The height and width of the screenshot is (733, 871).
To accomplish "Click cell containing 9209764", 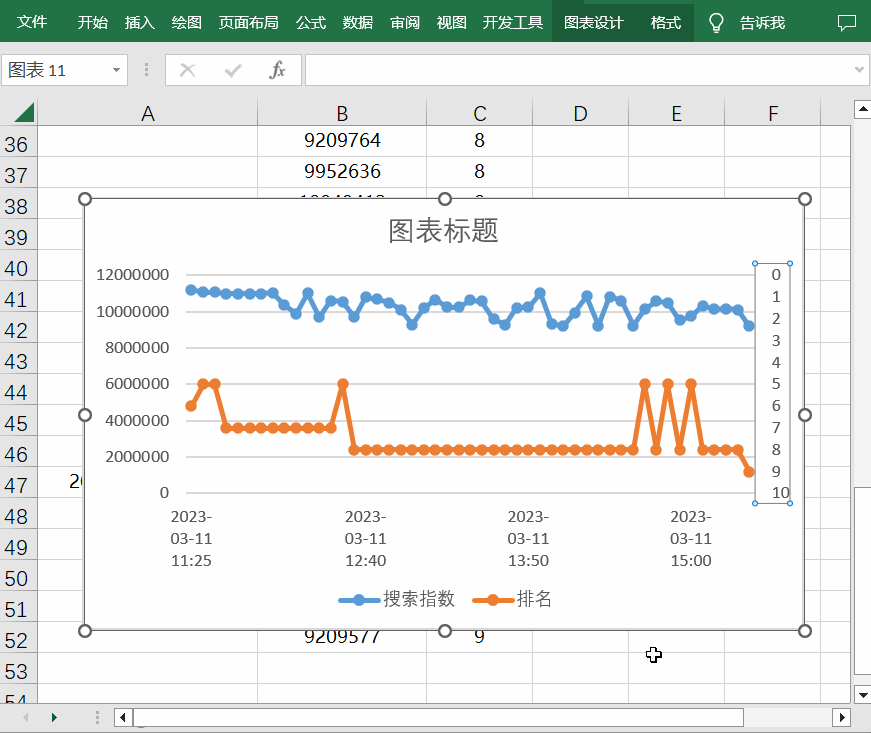I will [342, 140].
